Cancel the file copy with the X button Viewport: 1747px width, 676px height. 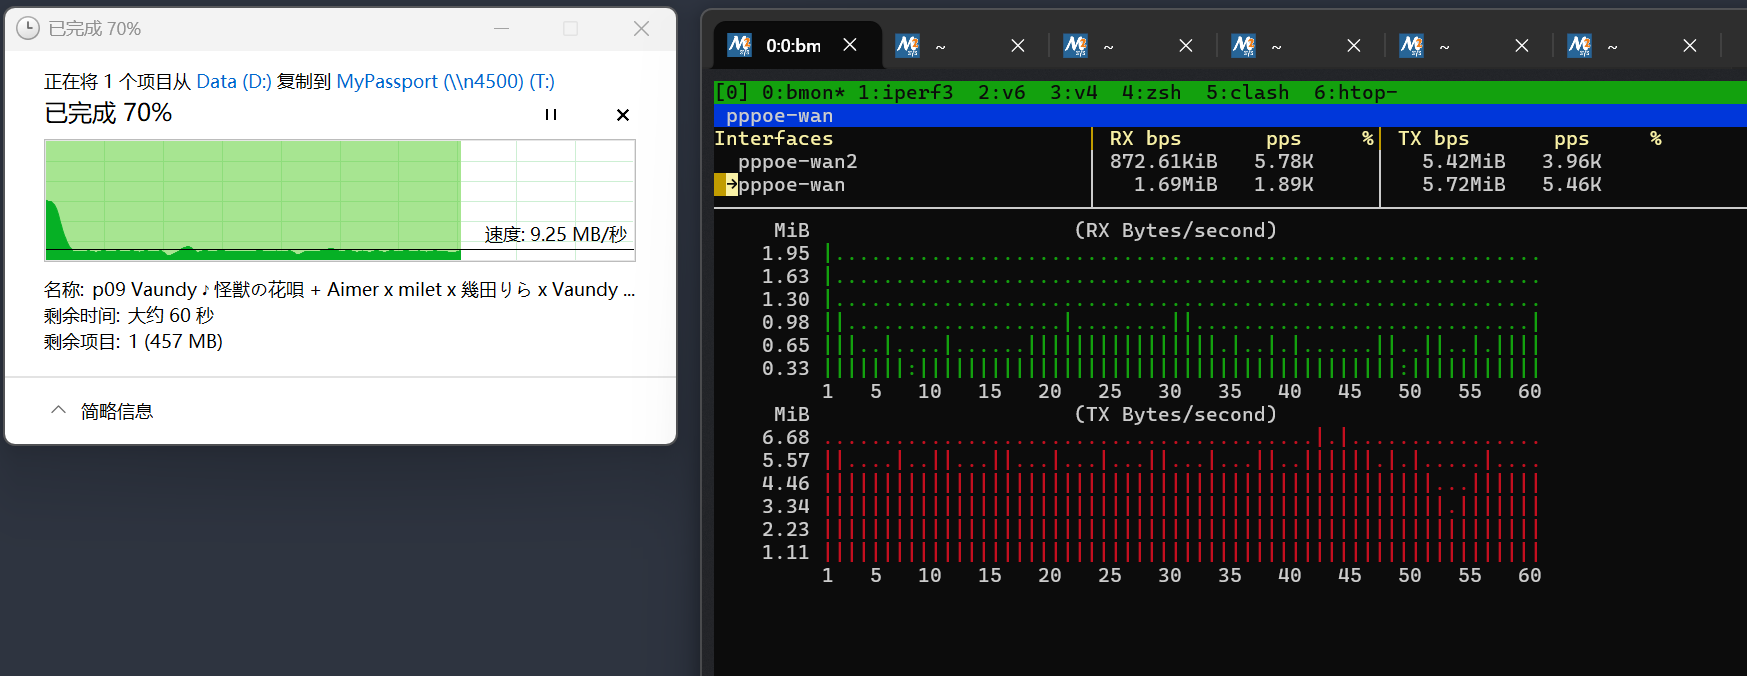622,115
